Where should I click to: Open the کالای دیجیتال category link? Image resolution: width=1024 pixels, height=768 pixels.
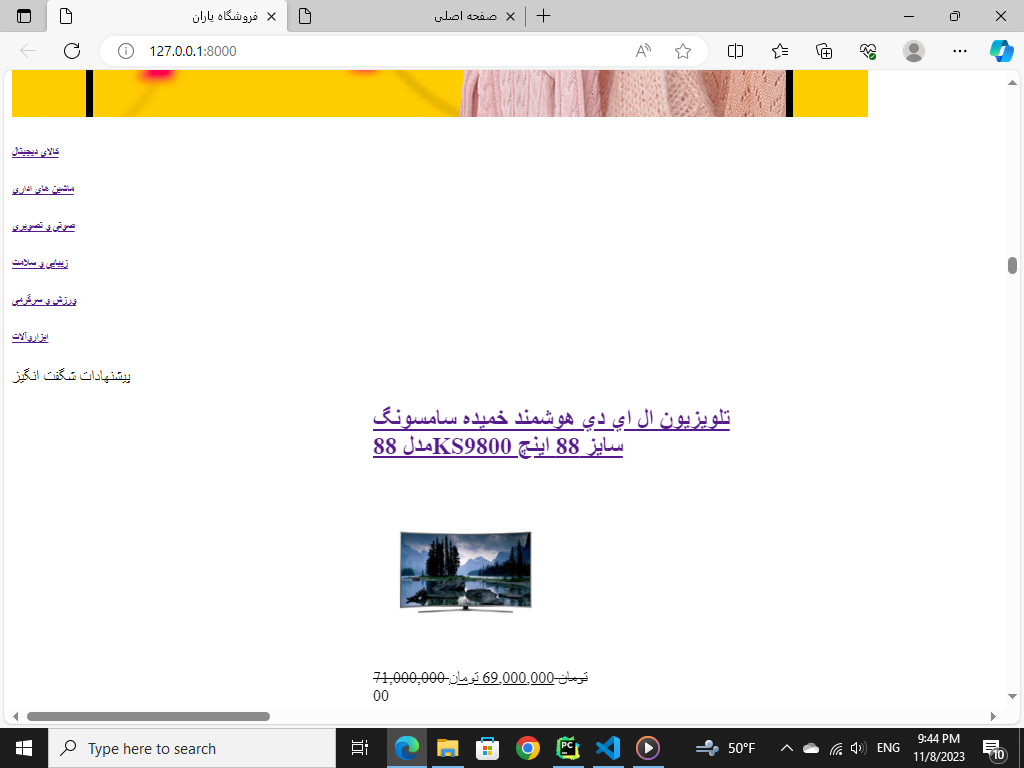35,152
